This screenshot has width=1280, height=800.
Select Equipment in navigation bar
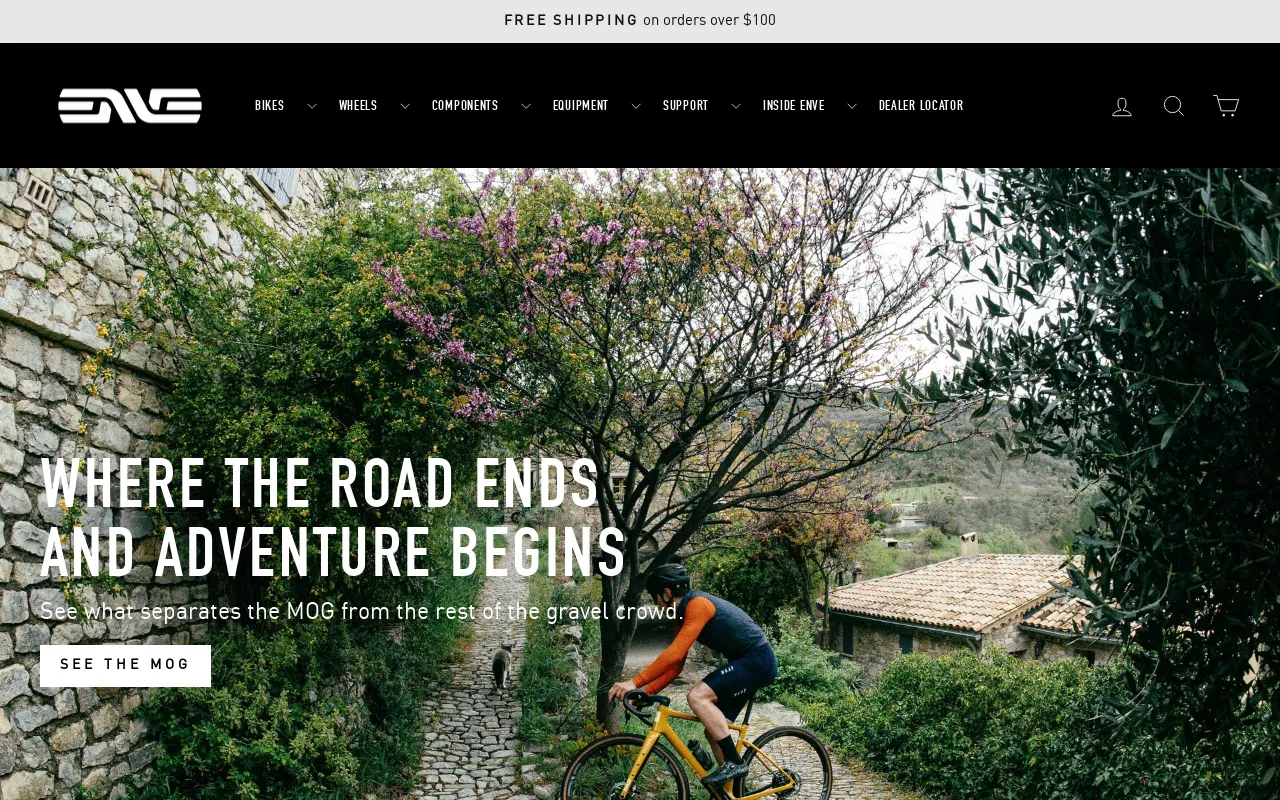click(x=580, y=106)
